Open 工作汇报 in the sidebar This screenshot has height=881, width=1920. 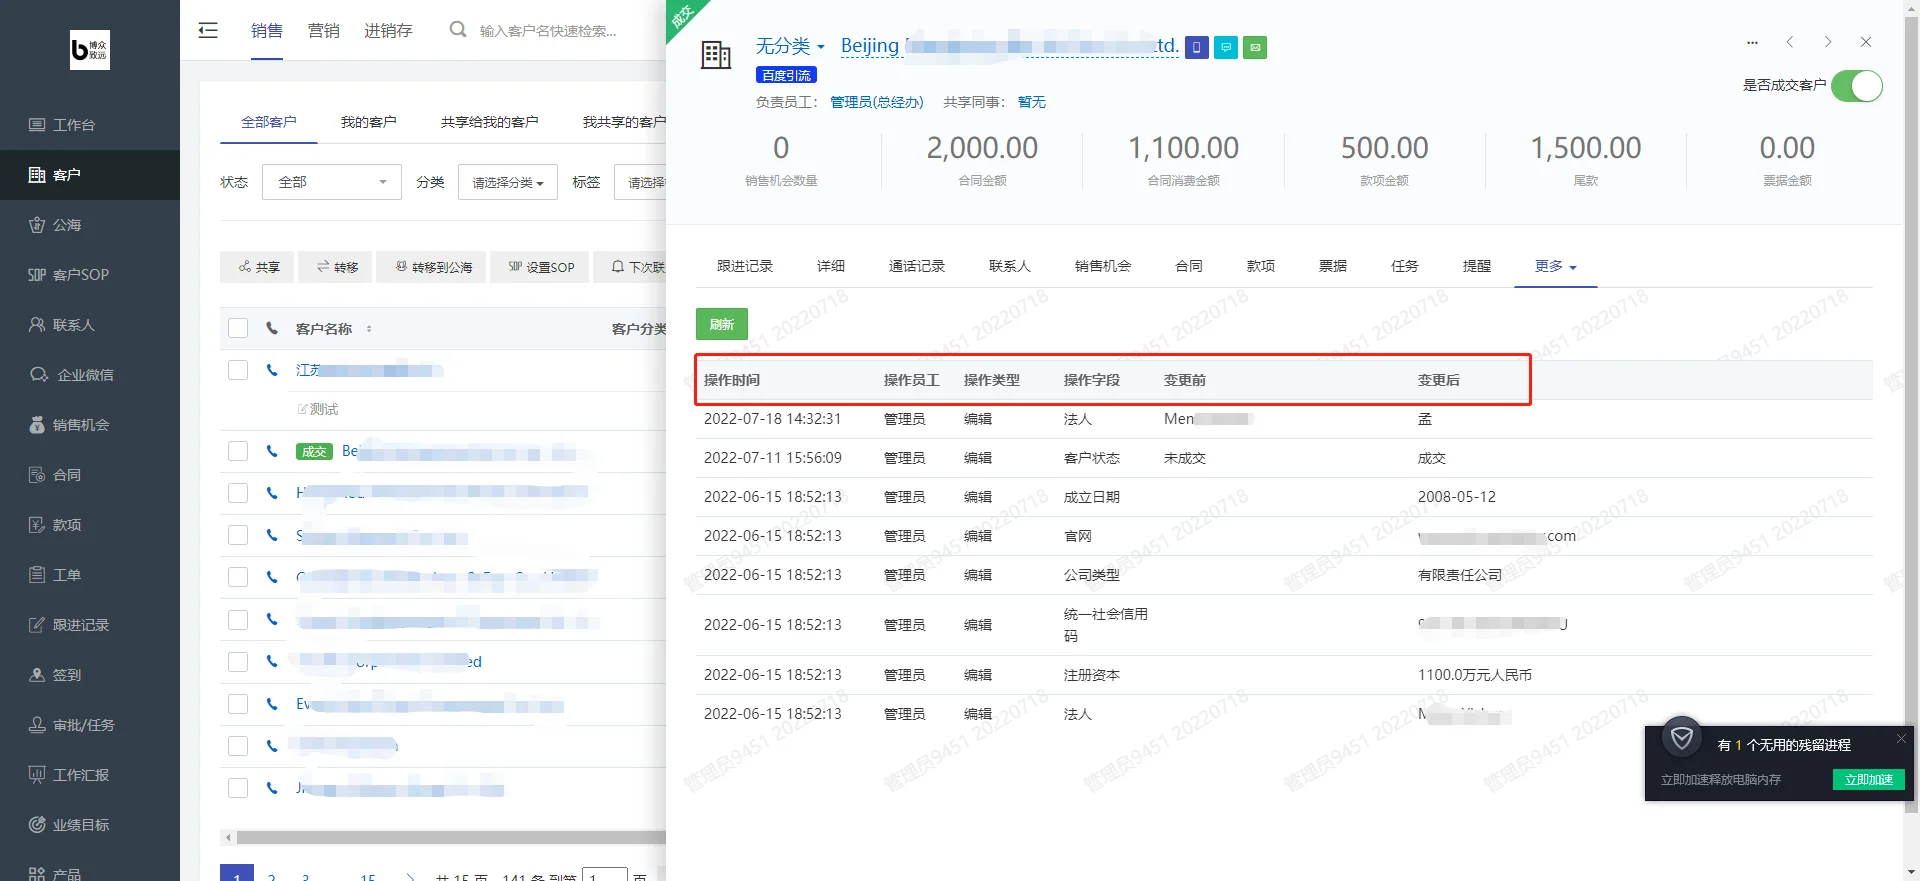pos(90,775)
